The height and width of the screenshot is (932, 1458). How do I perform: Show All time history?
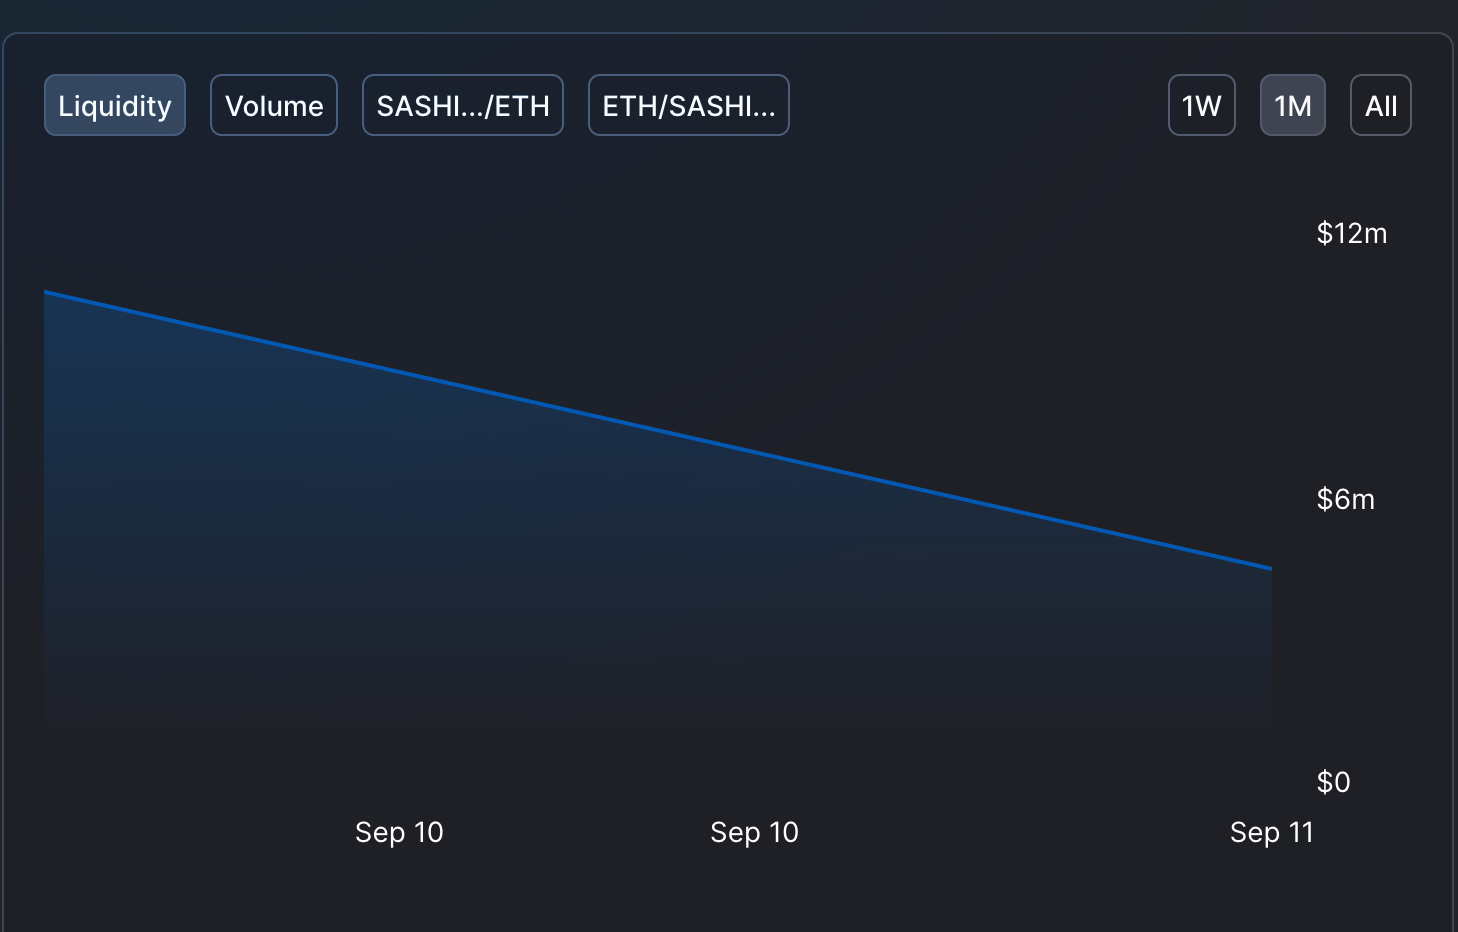pos(1381,105)
